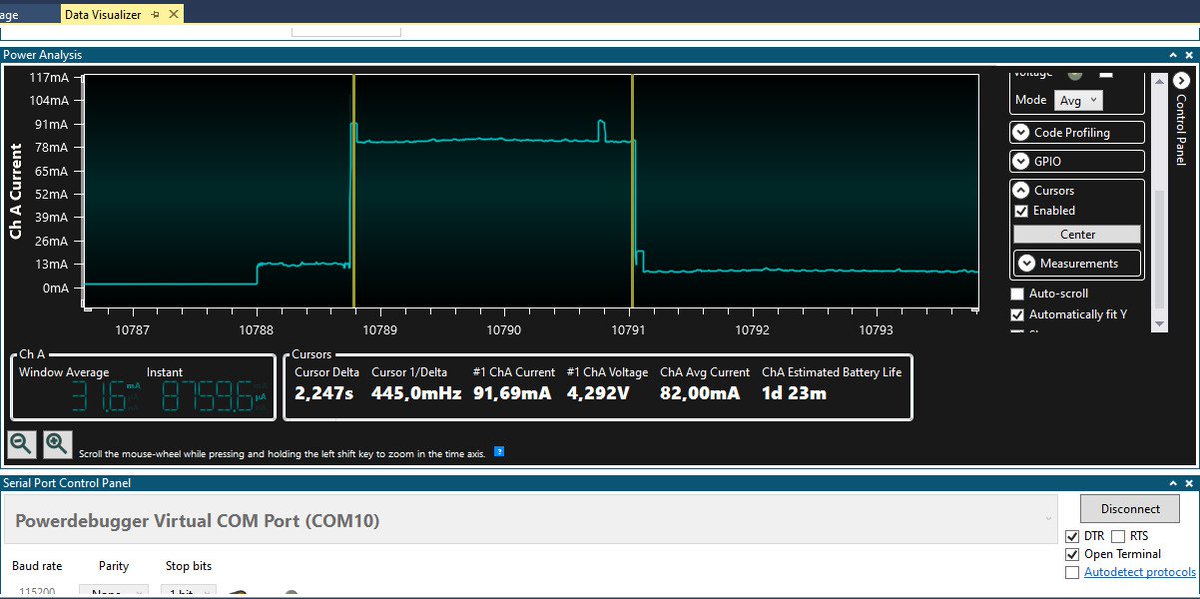Enable the Auto-scroll checkbox
1200x599 pixels.
[1018, 294]
